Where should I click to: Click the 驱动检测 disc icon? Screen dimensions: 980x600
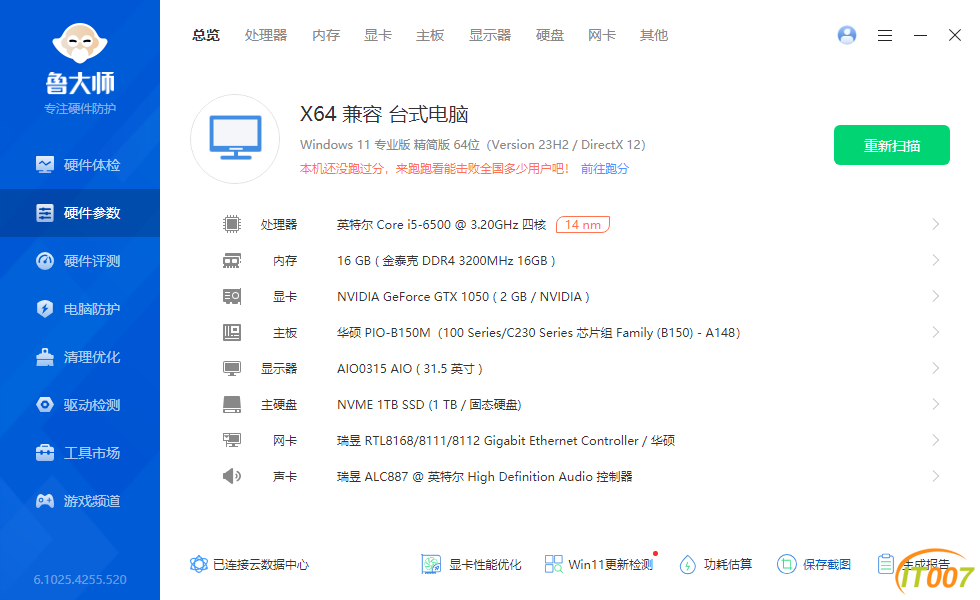tap(45, 405)
